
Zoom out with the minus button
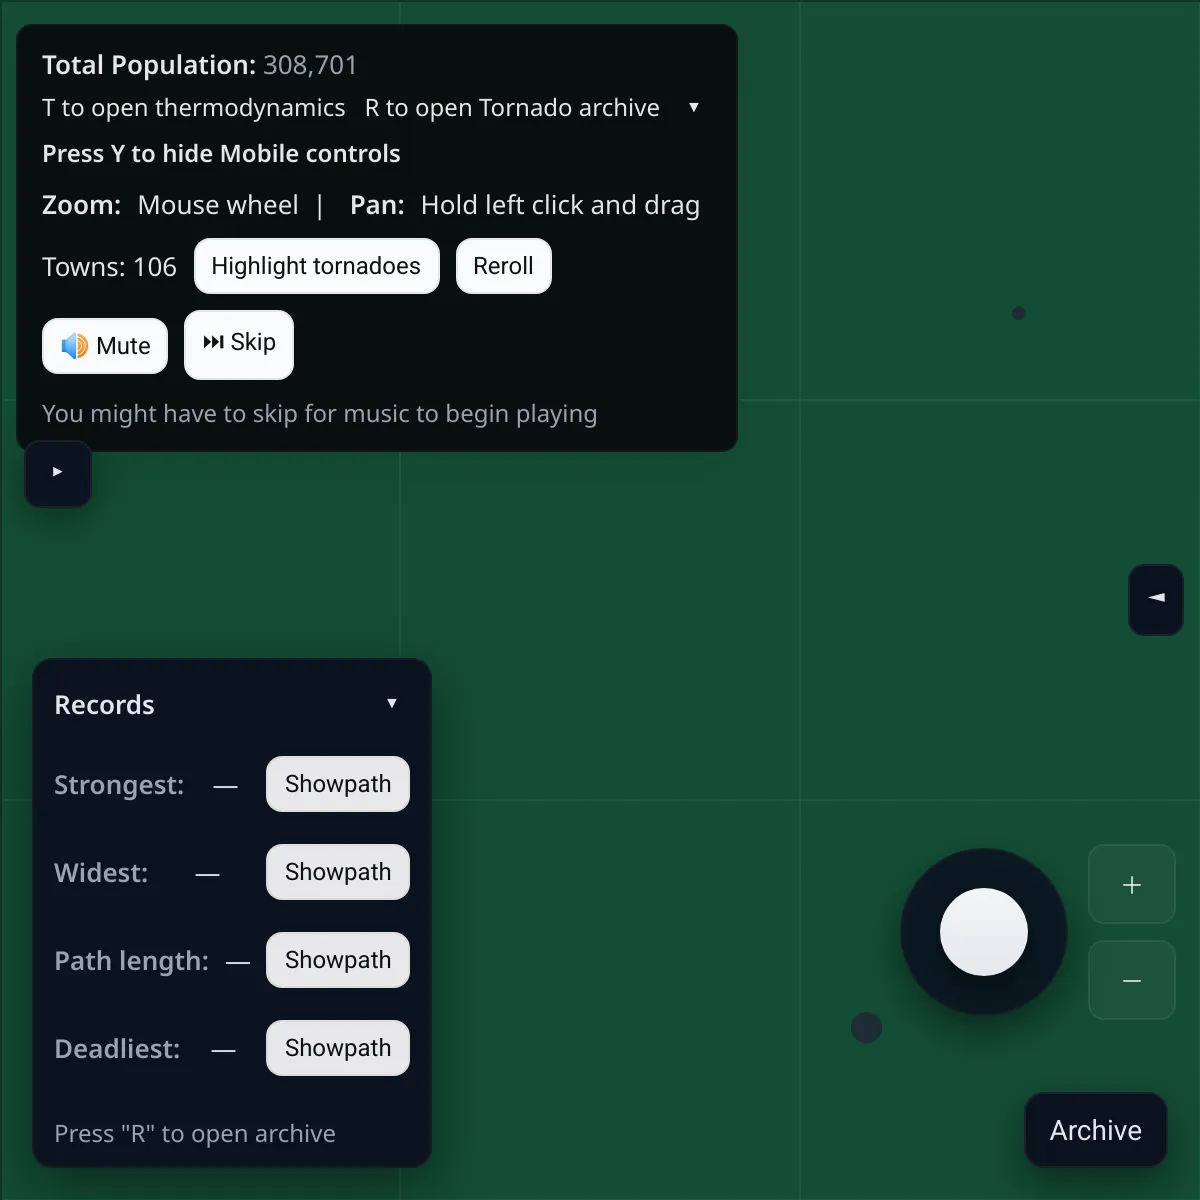pos(1131,981)
